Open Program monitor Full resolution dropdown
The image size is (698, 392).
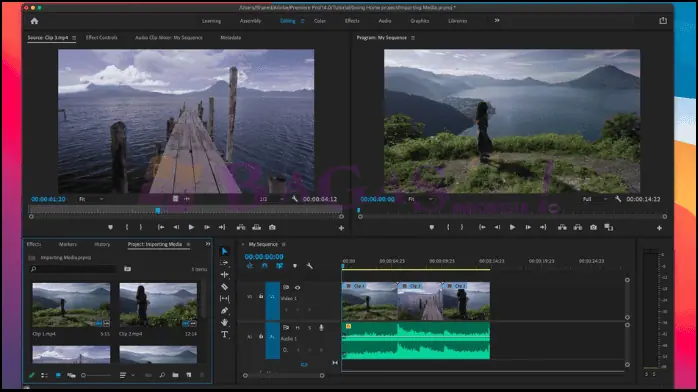click(x=595, y=199)
